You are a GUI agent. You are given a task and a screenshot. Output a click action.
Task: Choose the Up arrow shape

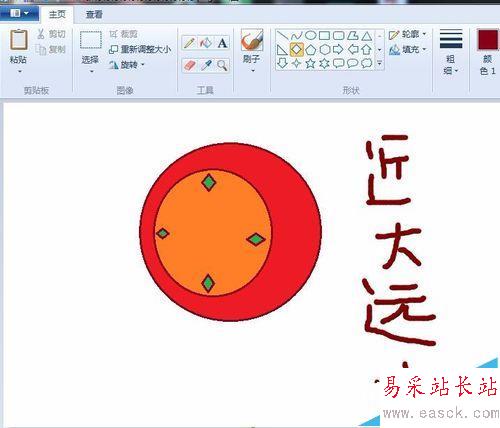[x=367, y=50]
